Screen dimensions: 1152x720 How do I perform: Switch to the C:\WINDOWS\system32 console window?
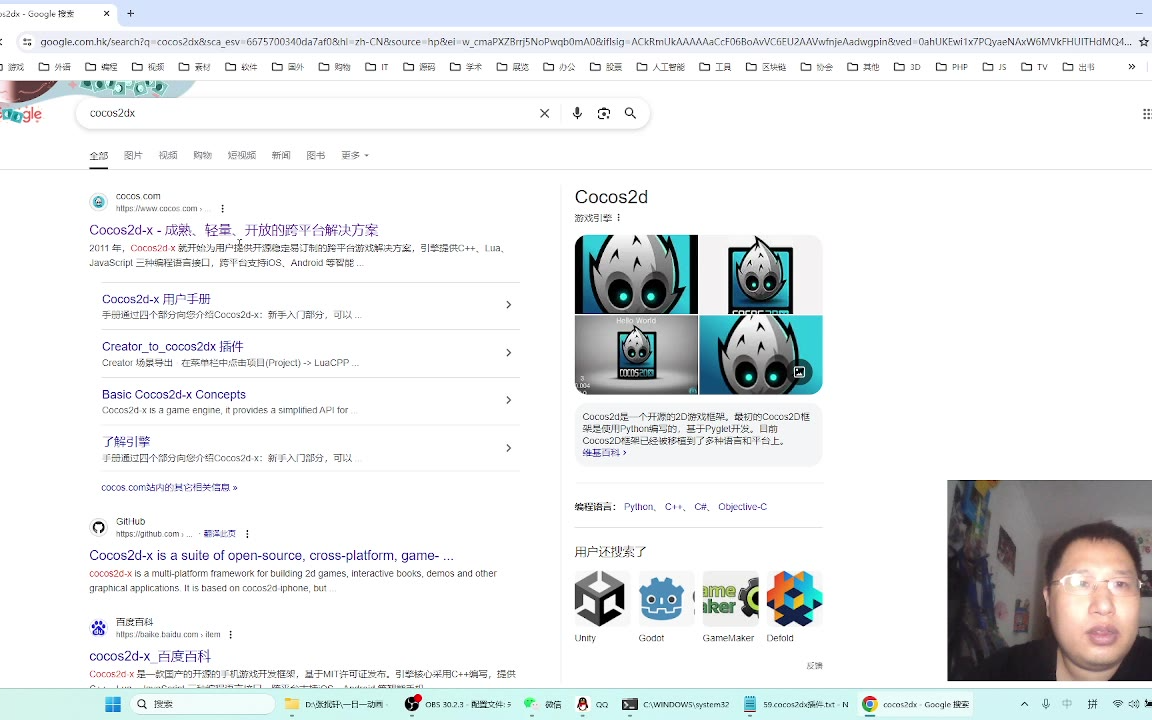(675, 704)
